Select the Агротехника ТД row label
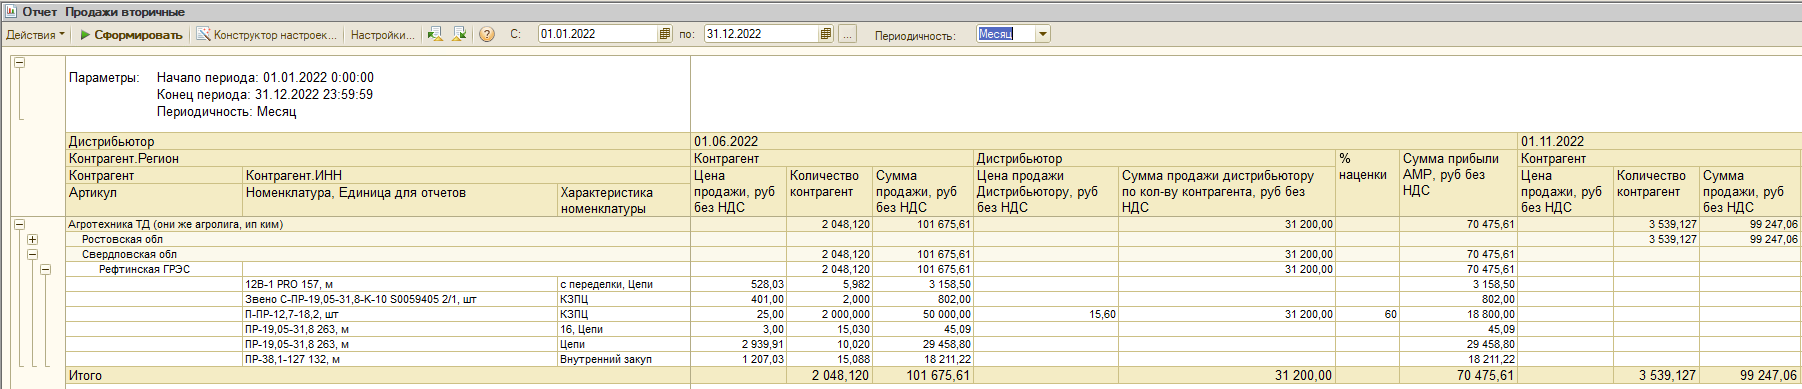 click(175, 225)
